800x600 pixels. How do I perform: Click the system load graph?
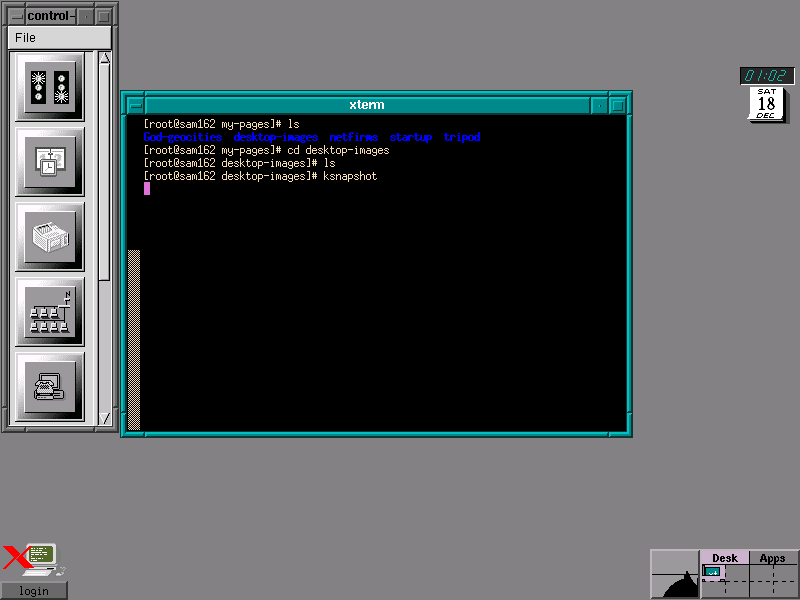(x=674, y=574)
